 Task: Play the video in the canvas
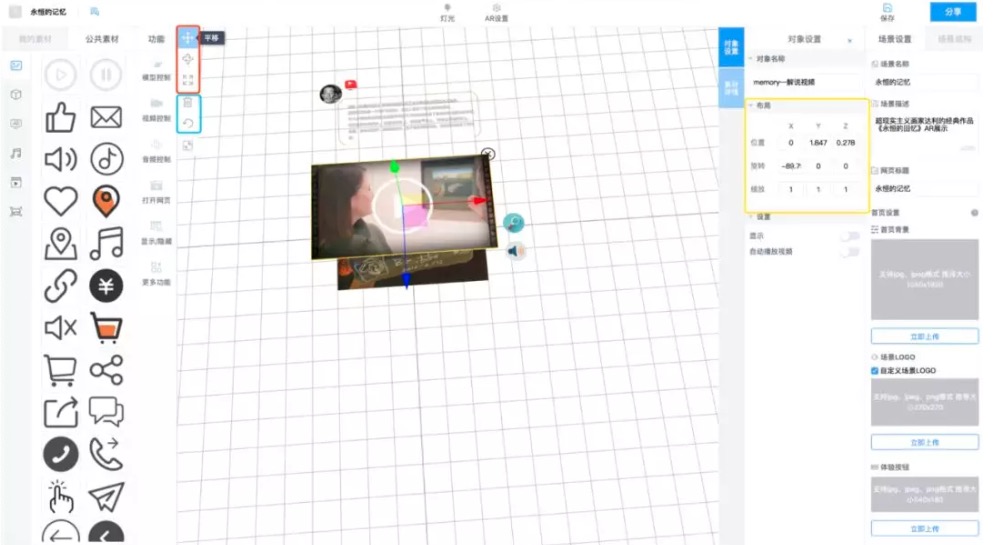pyautogui.click(x=402, y=206)
